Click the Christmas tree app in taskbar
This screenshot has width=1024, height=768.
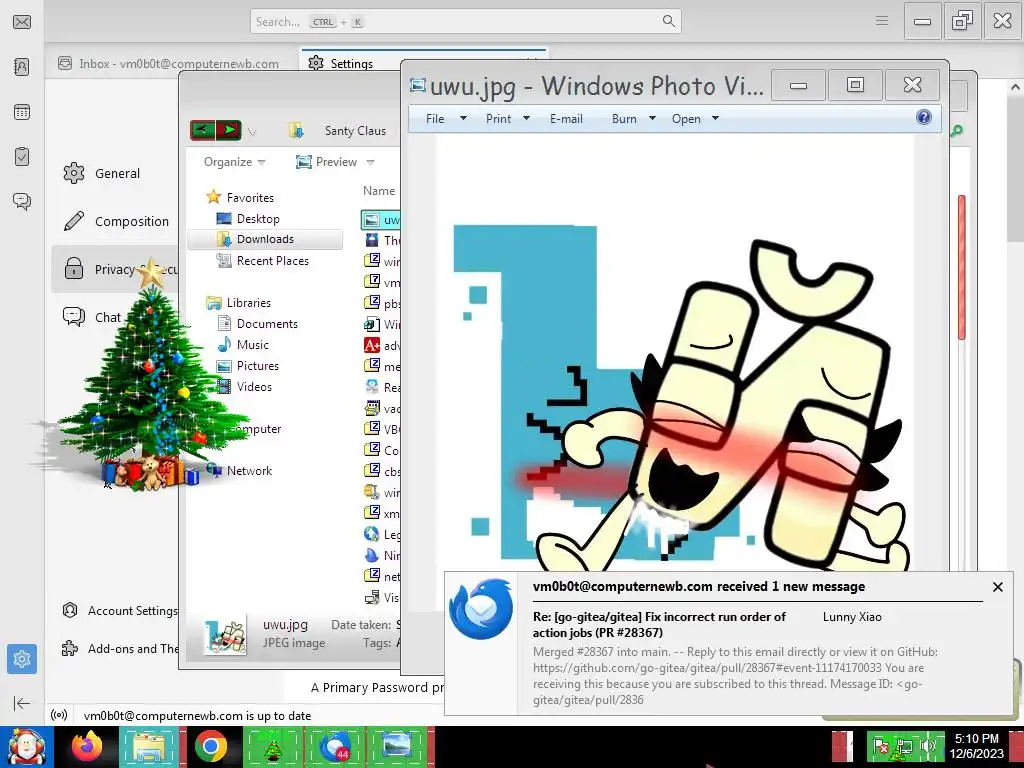(x=273, y=746)
